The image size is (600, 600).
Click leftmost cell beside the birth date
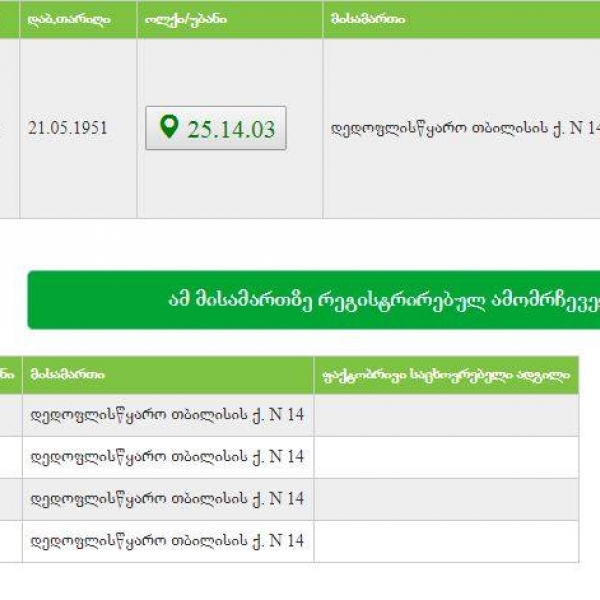9,128
